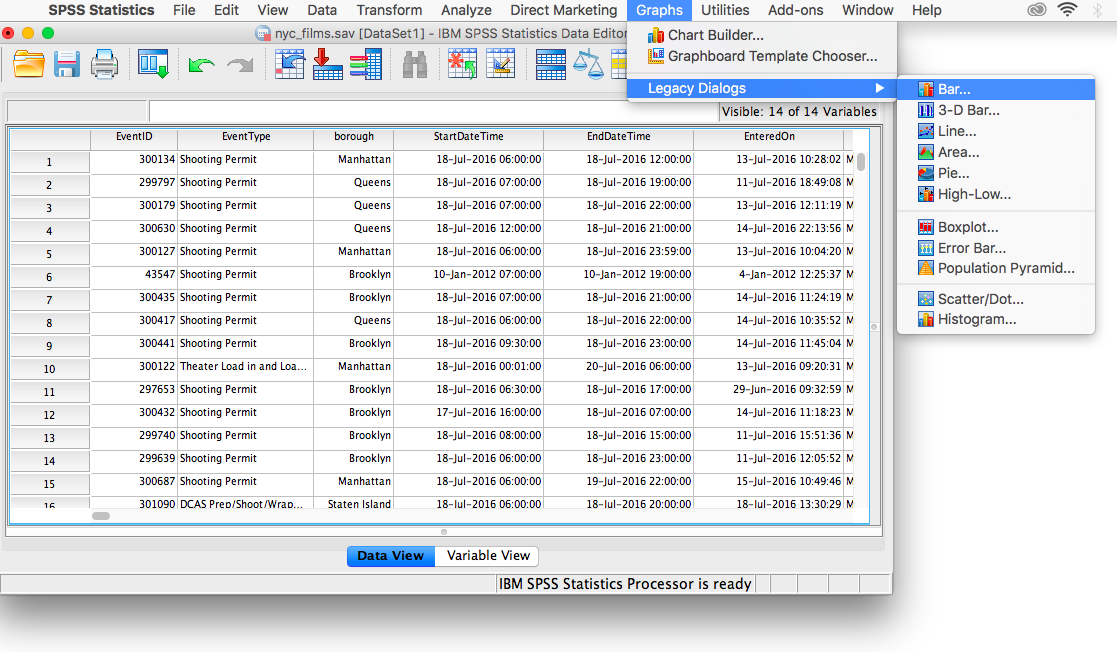Screen dimensions: 1117x652
Task: Switch to Data View
Action: [x=390, y=556]
